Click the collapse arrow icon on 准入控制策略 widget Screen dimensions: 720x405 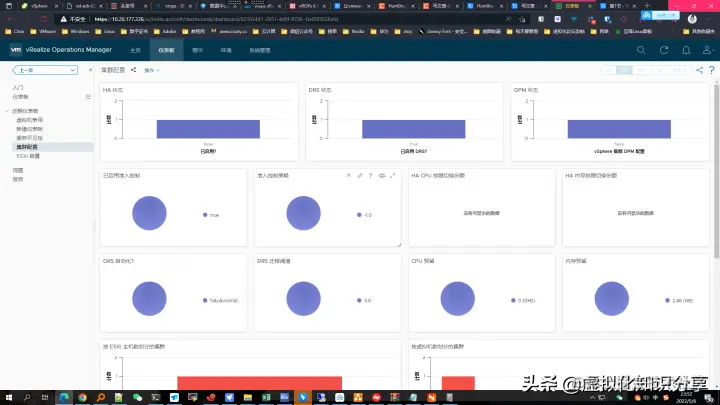pyautogui.click(x=349, y=175)
